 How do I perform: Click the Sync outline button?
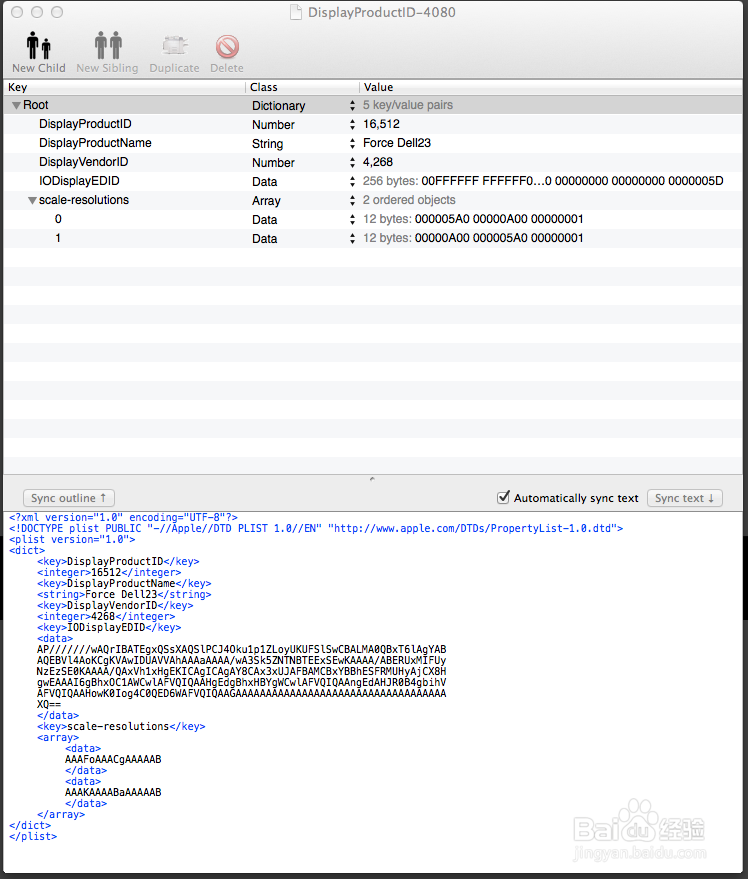[69, 498]
